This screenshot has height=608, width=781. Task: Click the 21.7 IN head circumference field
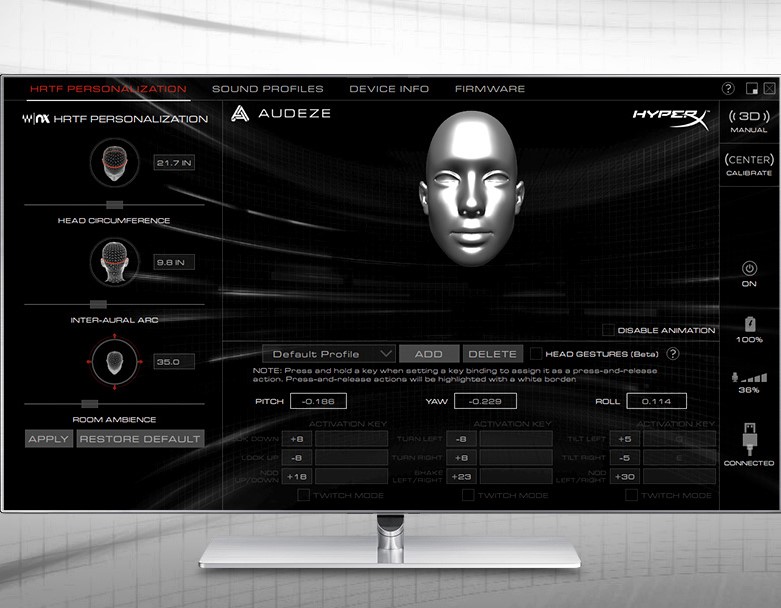pos(174,163)
